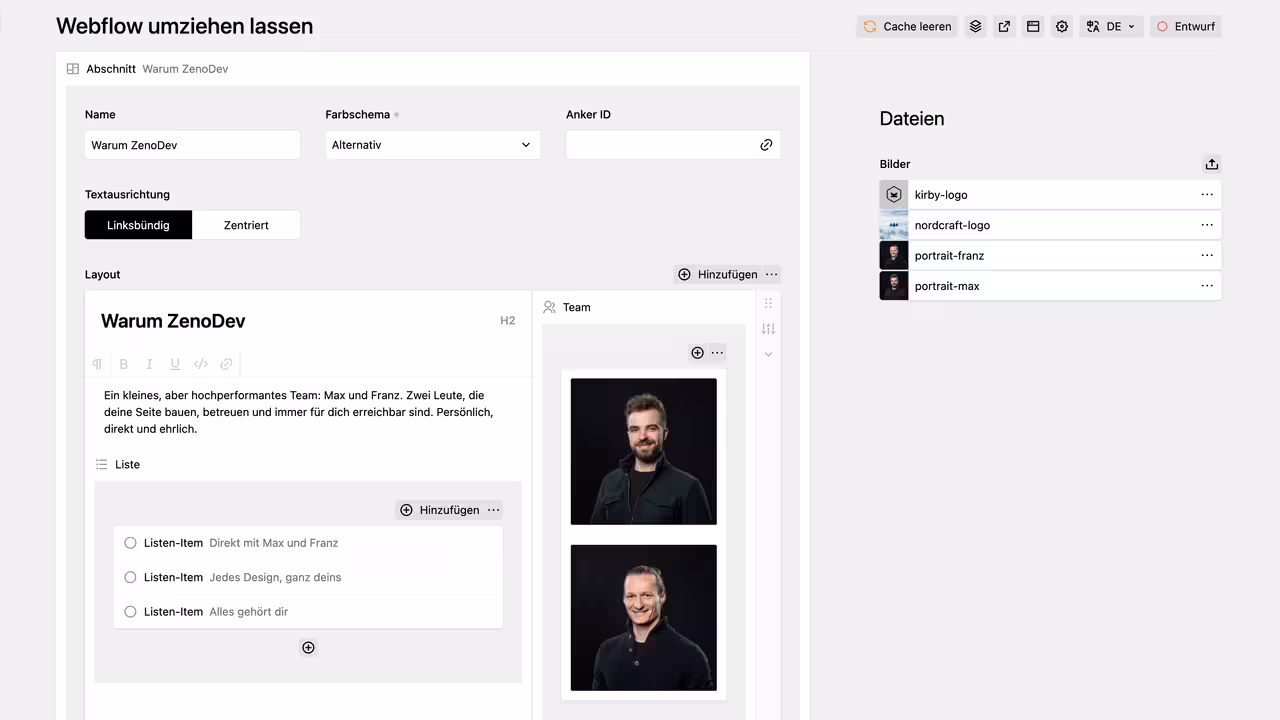This screenshot has height=720, width=1280.
Task: Toggle inline code formatting icon
Action: click(x=201, y=364)
